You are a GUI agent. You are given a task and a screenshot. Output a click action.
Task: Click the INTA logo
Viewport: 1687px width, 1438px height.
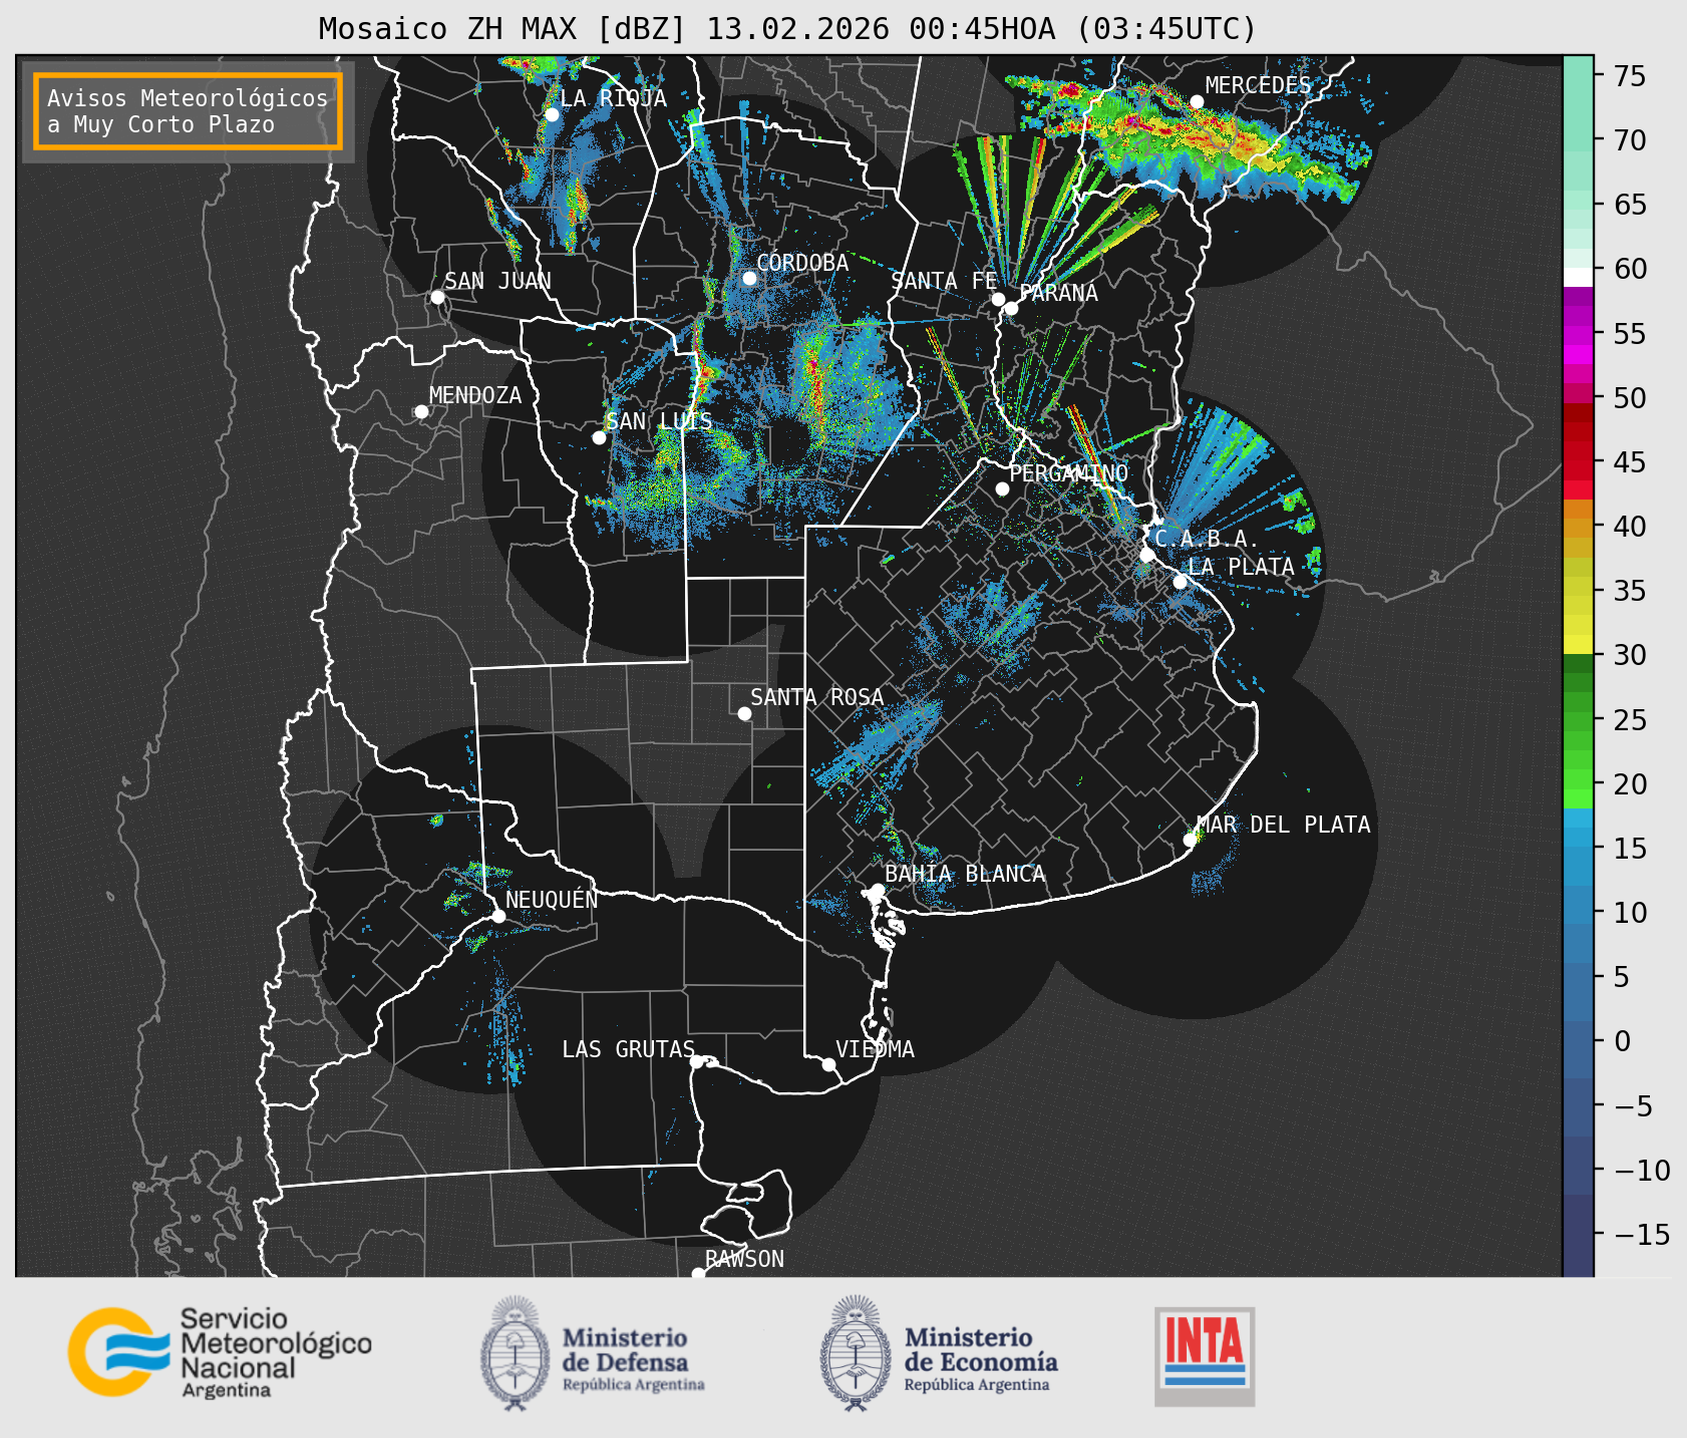1205,1356
